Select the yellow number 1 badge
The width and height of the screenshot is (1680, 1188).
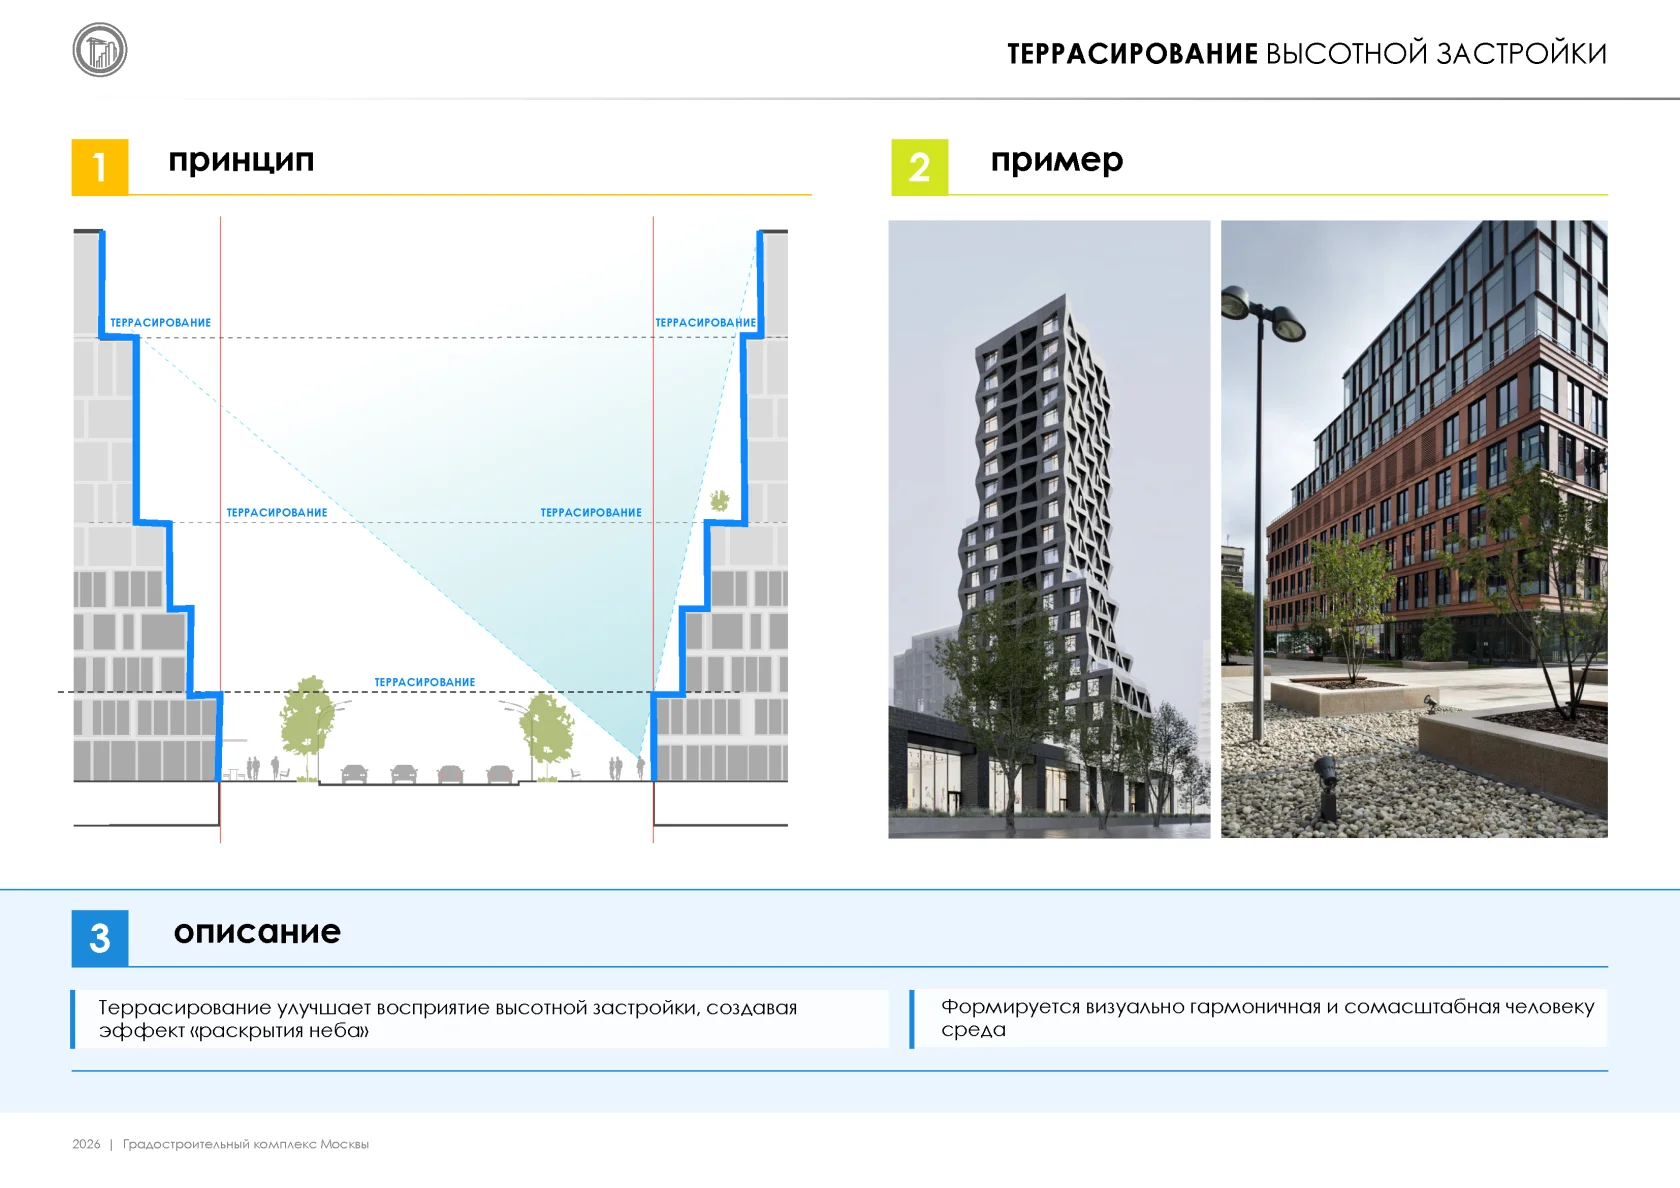(x=100, y=167)
